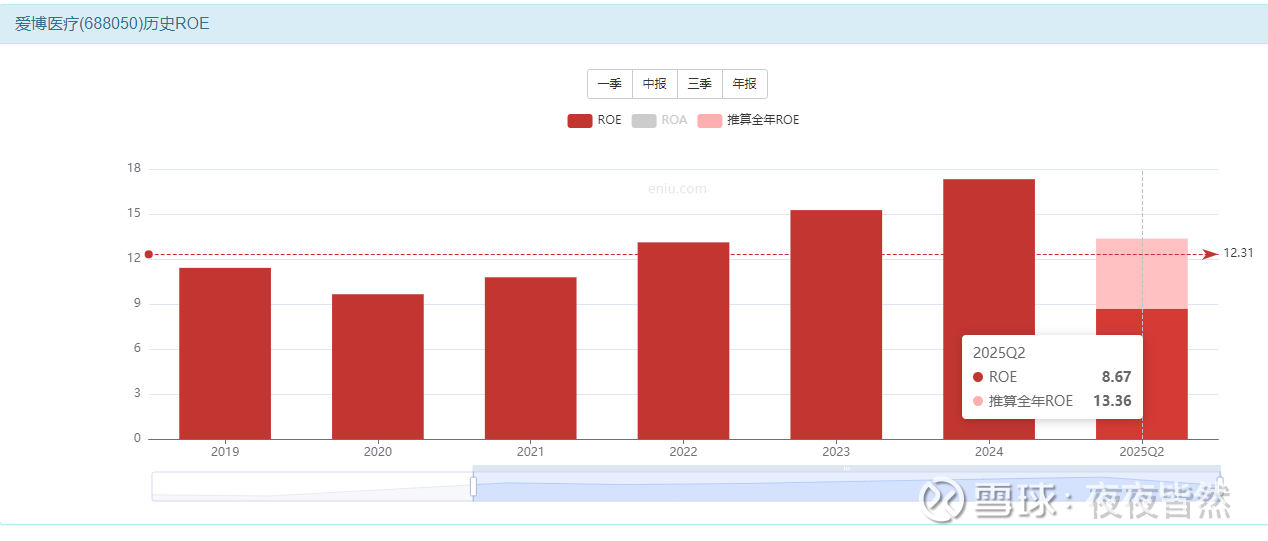This screenshot has height=541, width=1268.
Task: Click the 2024 x-axis label
Action: pyautogui.click(x=989, y=452)
